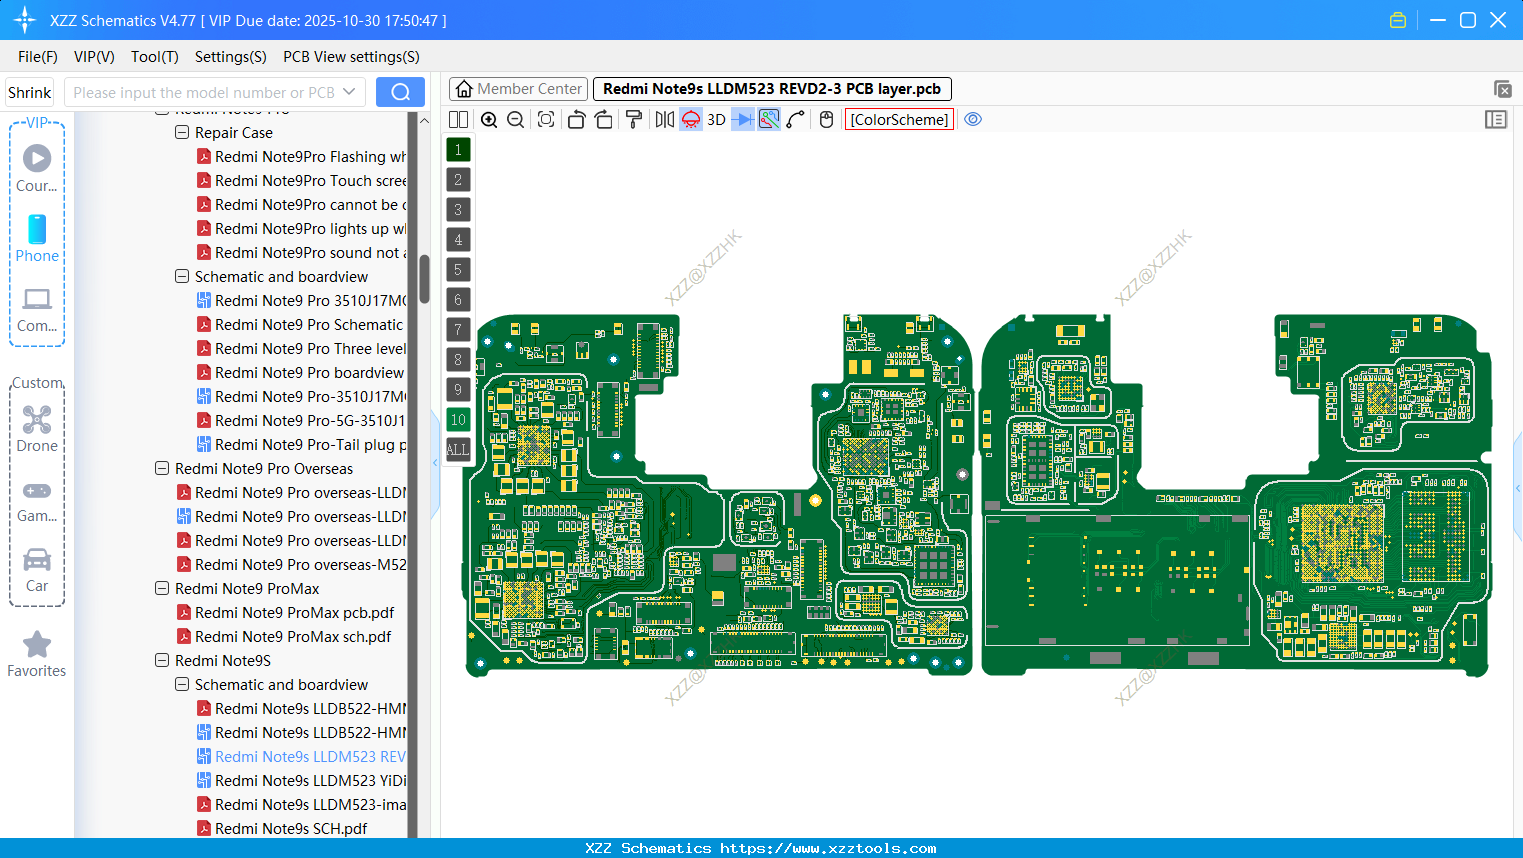Switch the board into 3D view
Viewport: 1523px width, 858px height.
pos(716,119)
